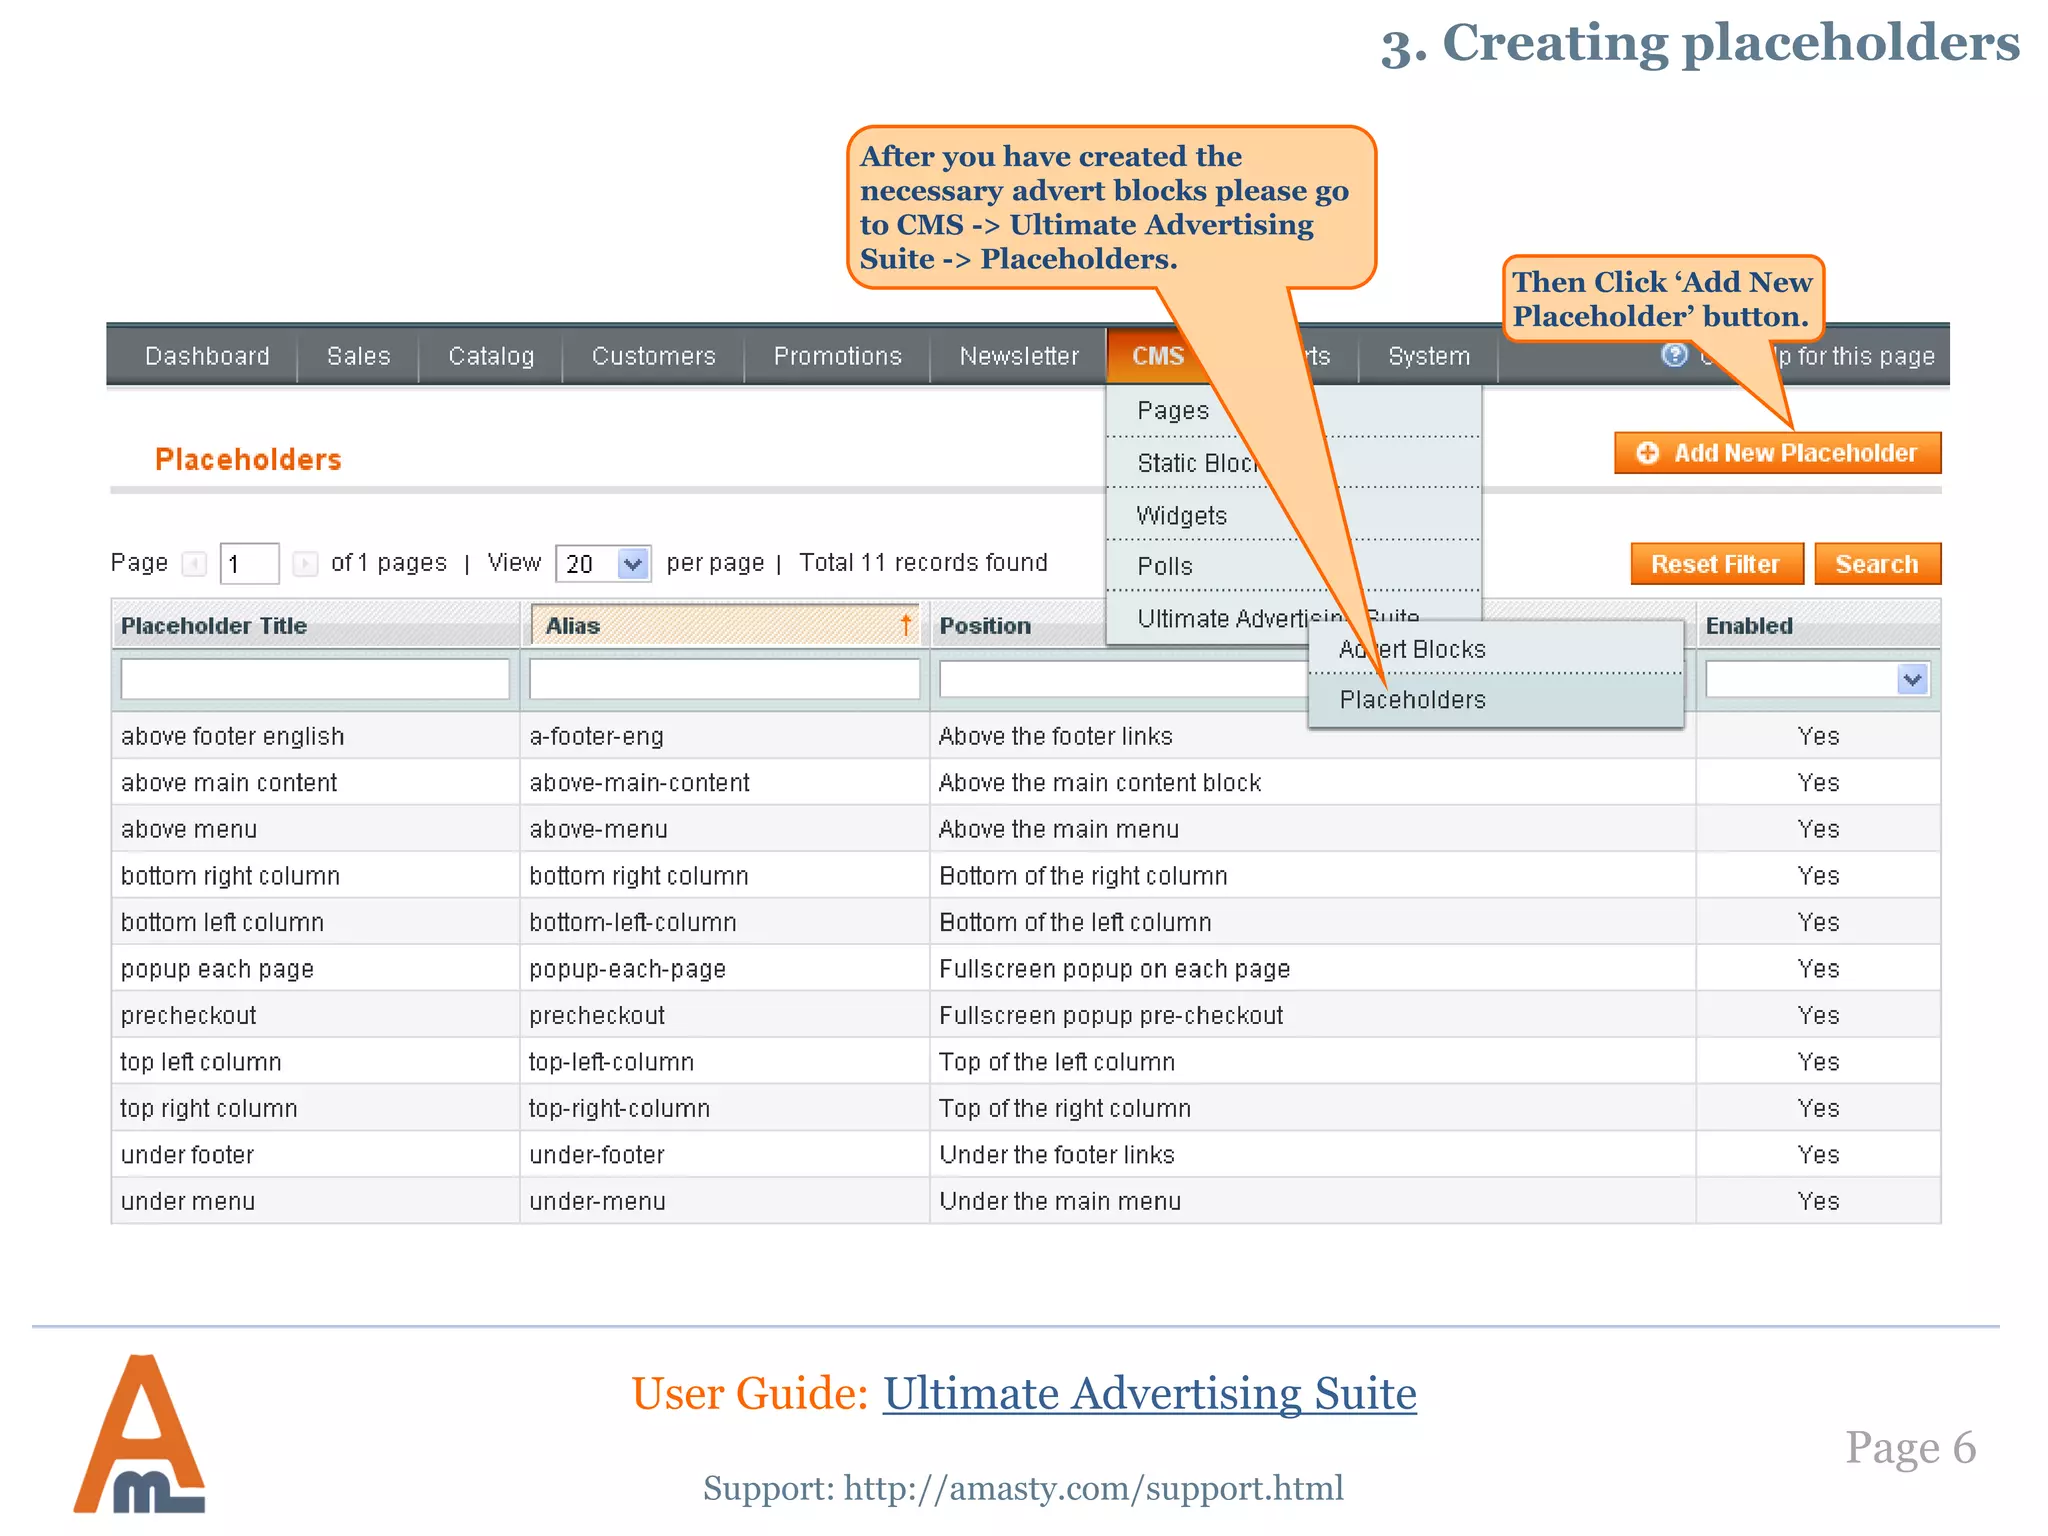Click the help question mark icon

pos(1674,355)
